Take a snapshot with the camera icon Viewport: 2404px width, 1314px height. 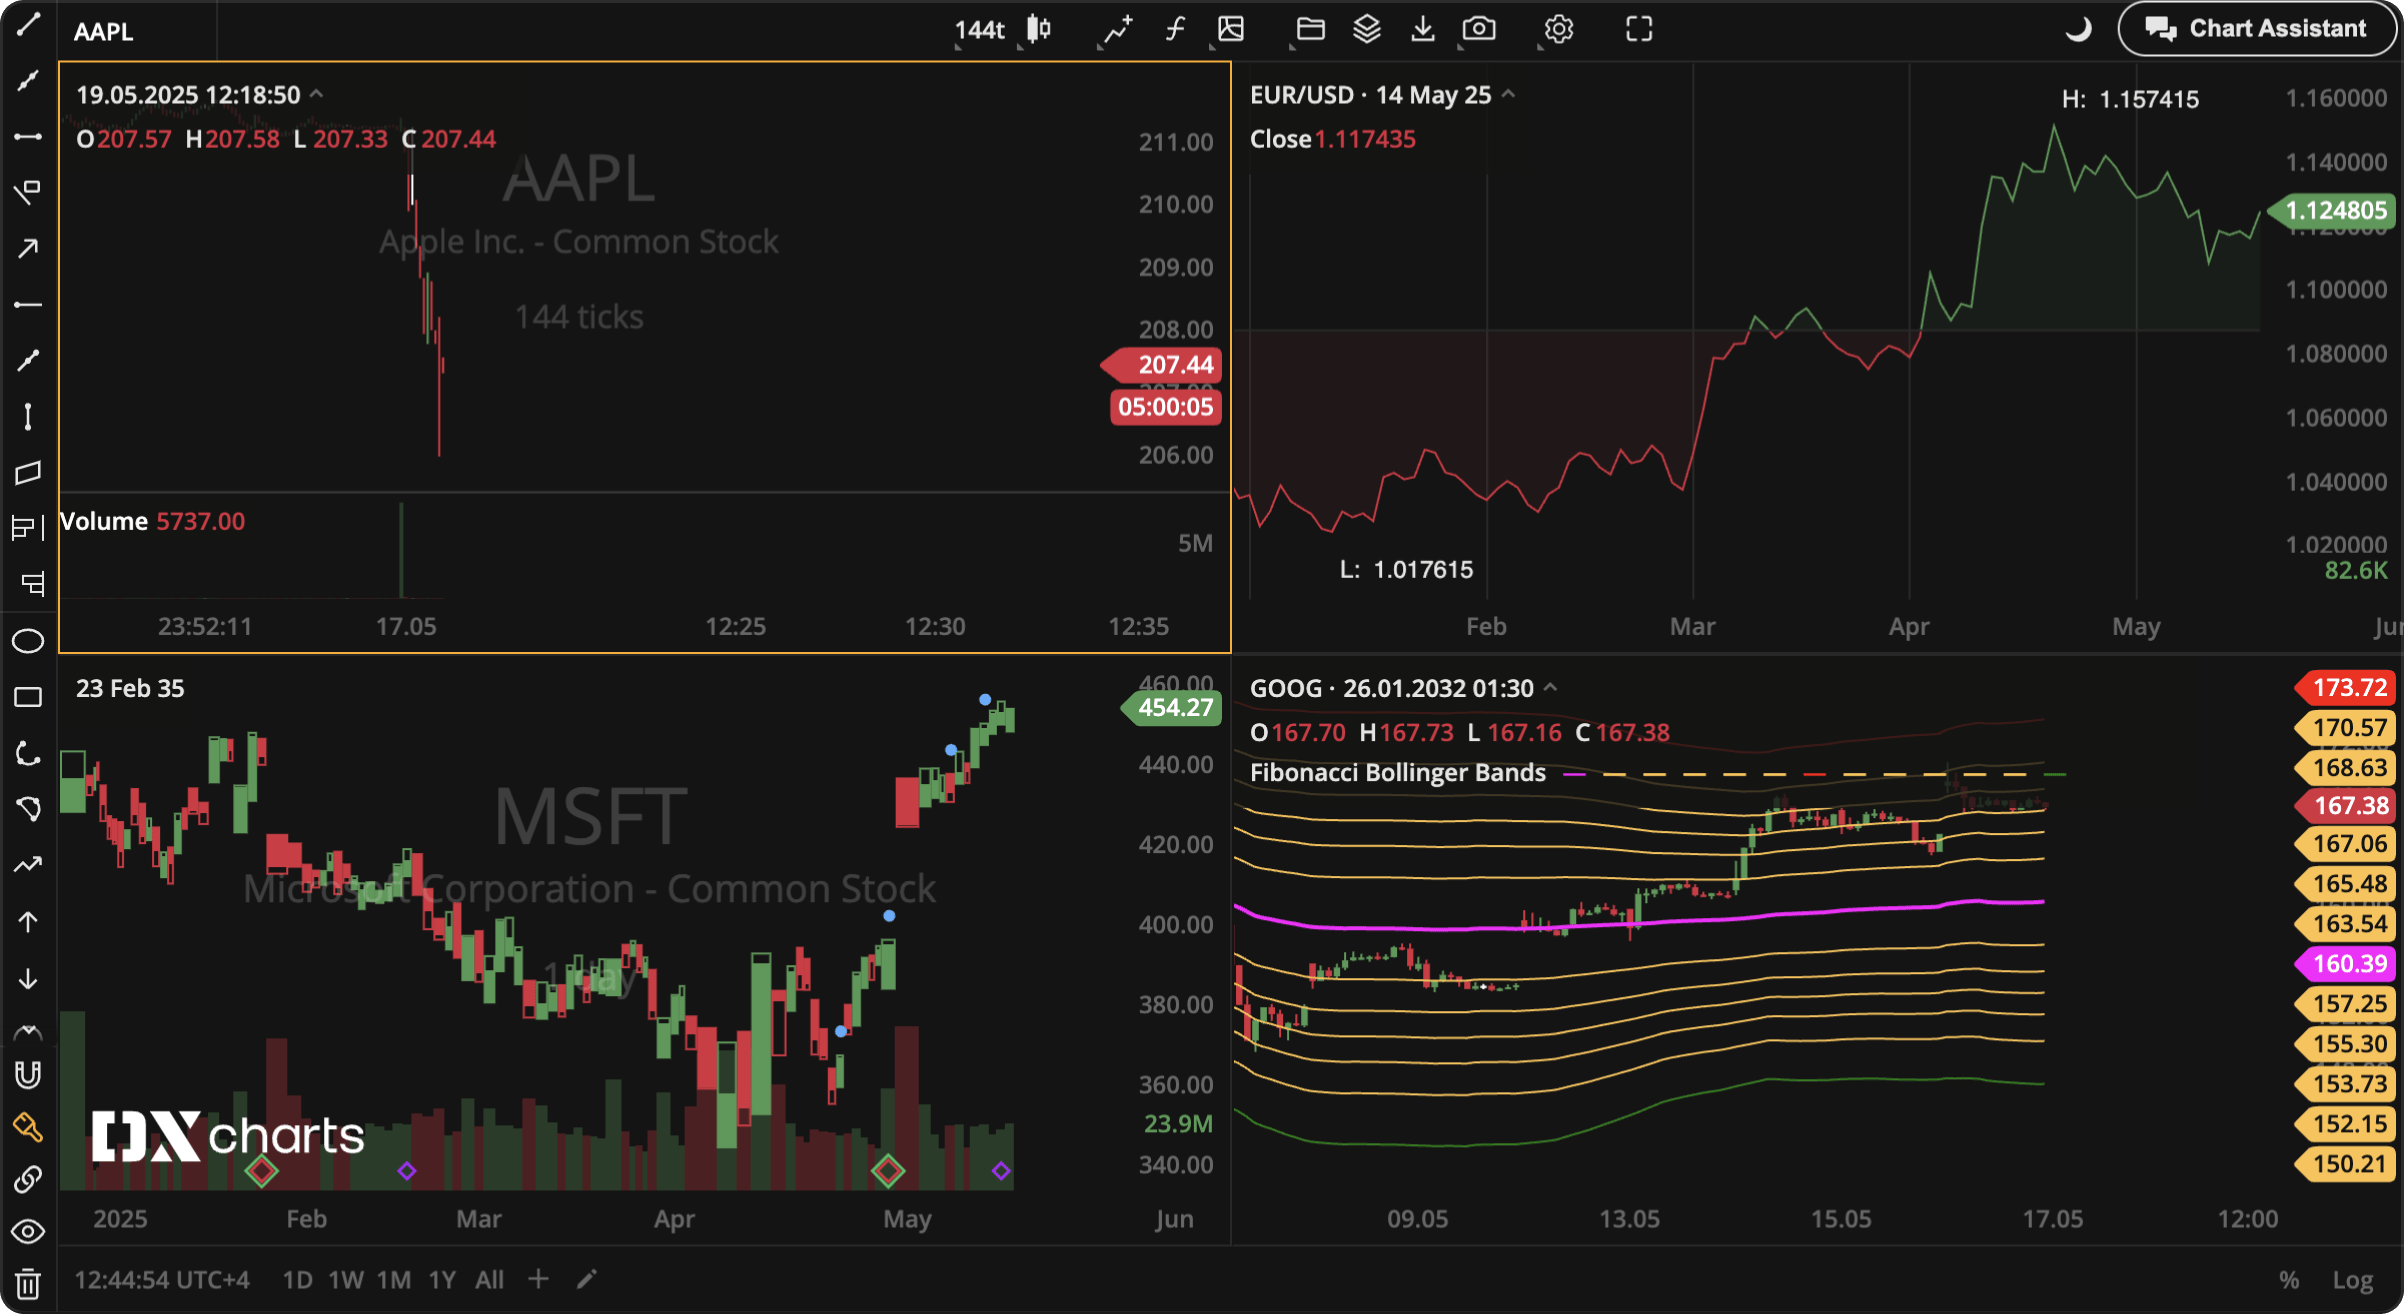[x=1479, y=29]
